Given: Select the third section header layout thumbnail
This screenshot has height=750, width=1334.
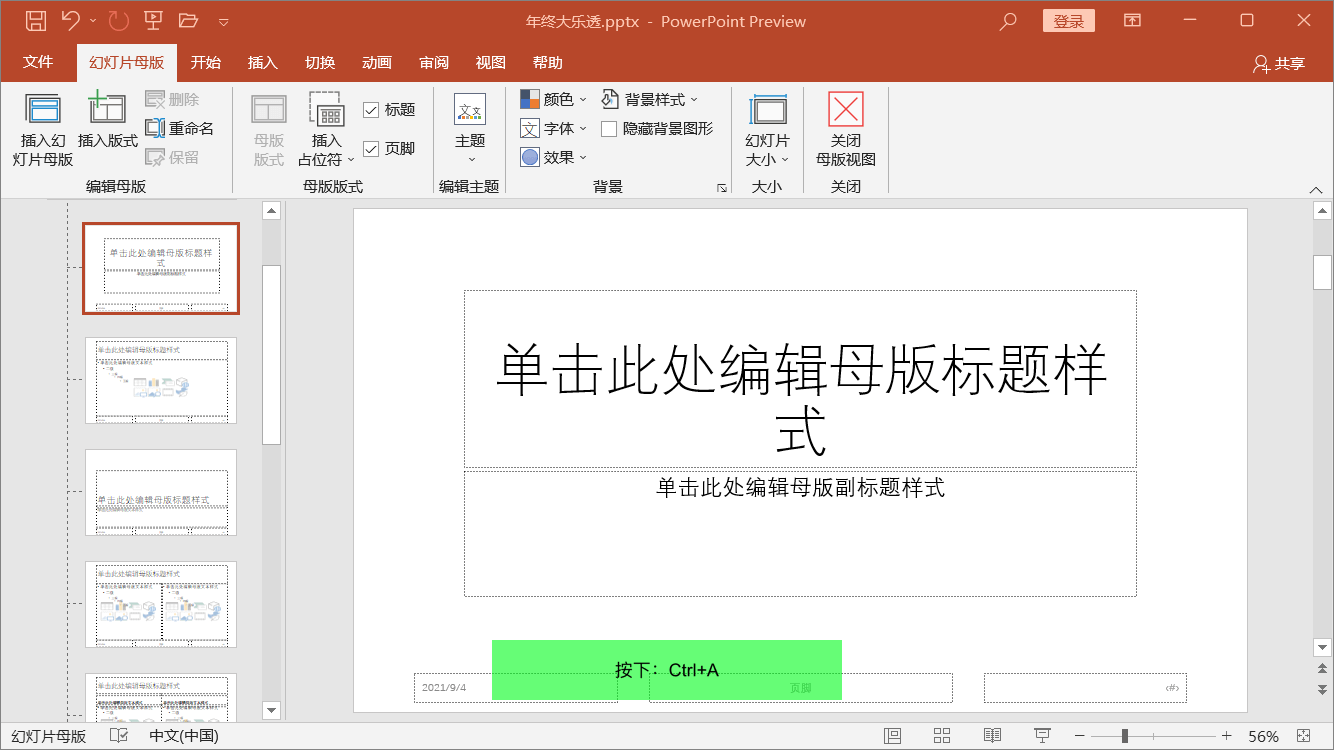Looking at the screenshot, I should (161, 492).
